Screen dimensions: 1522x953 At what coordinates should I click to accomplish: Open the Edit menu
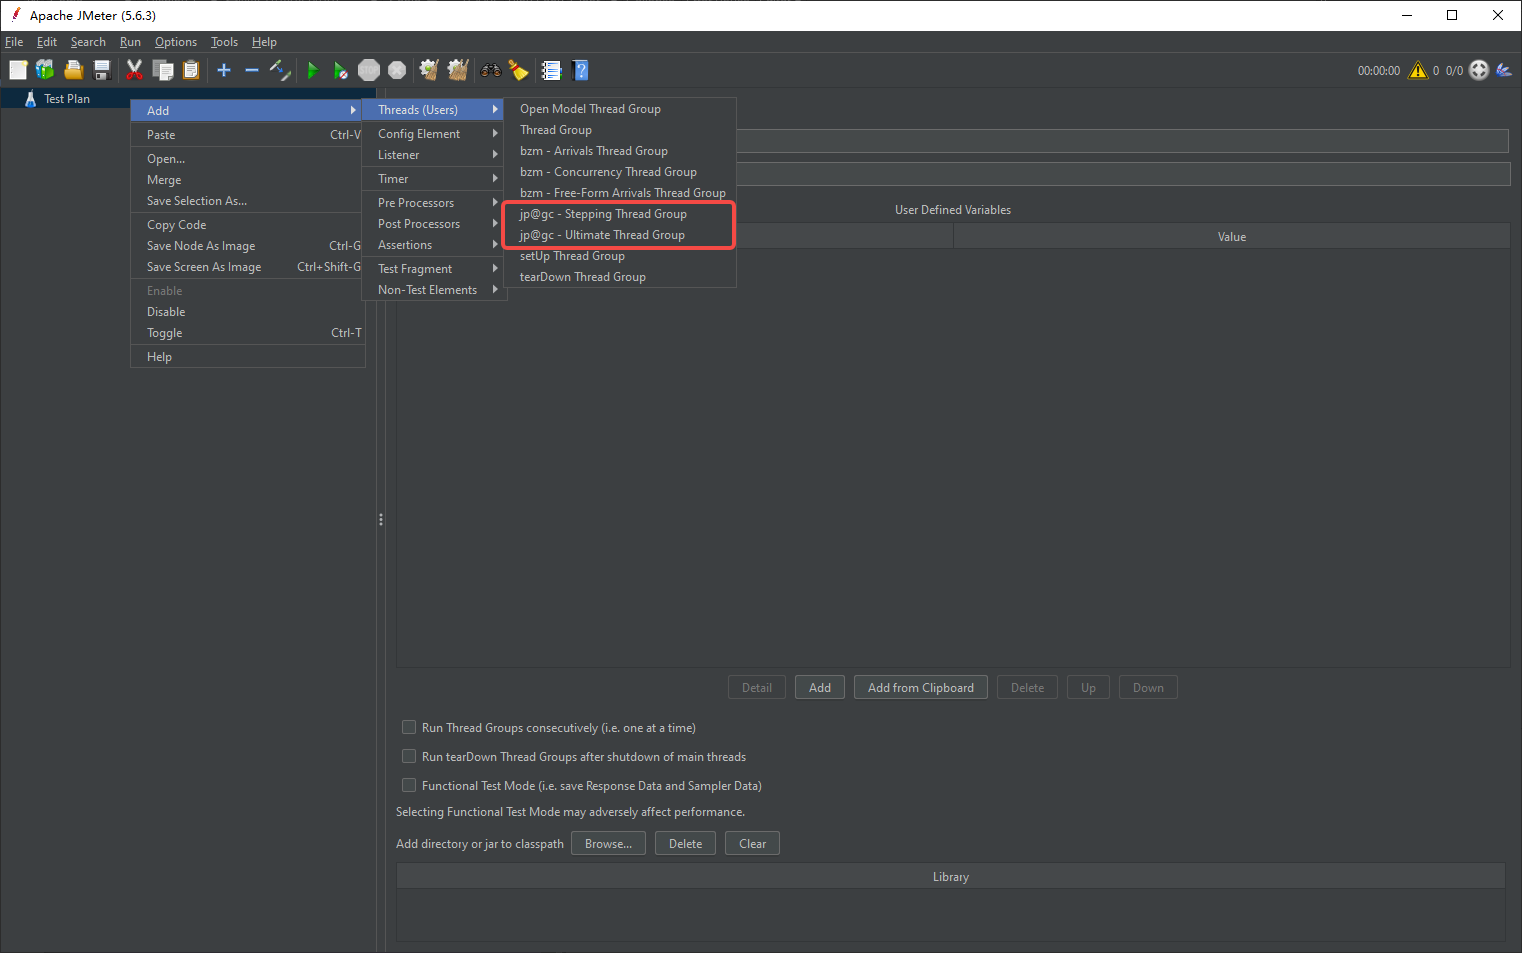click(47, 42)
